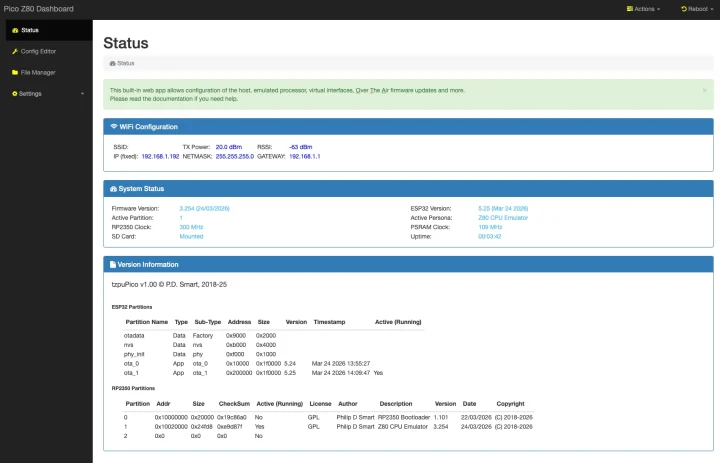
Task: Click the File Manager folder icon
Action: (14, 72)
